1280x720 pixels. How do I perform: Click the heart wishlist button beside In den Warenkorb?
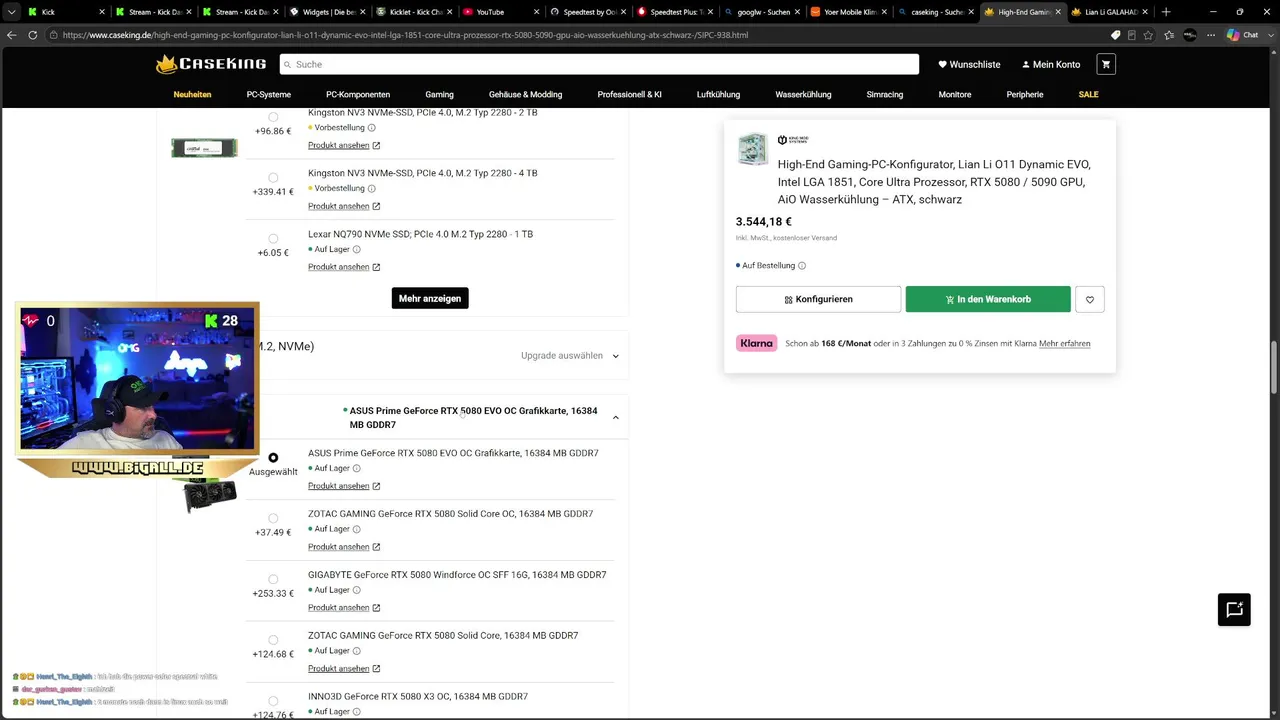1090,299
